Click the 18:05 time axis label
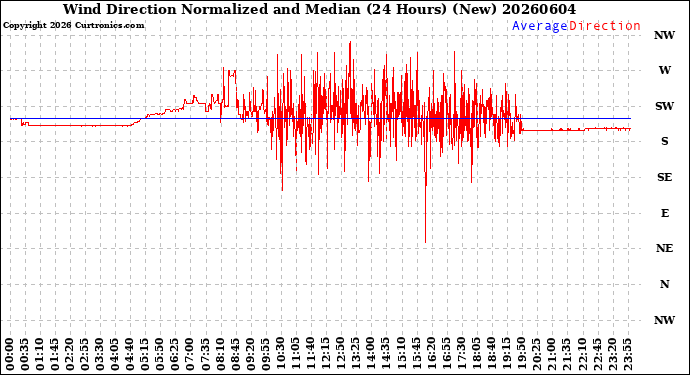Image resolution: width=690 pixels, height=375 pixels. [477, 355]
